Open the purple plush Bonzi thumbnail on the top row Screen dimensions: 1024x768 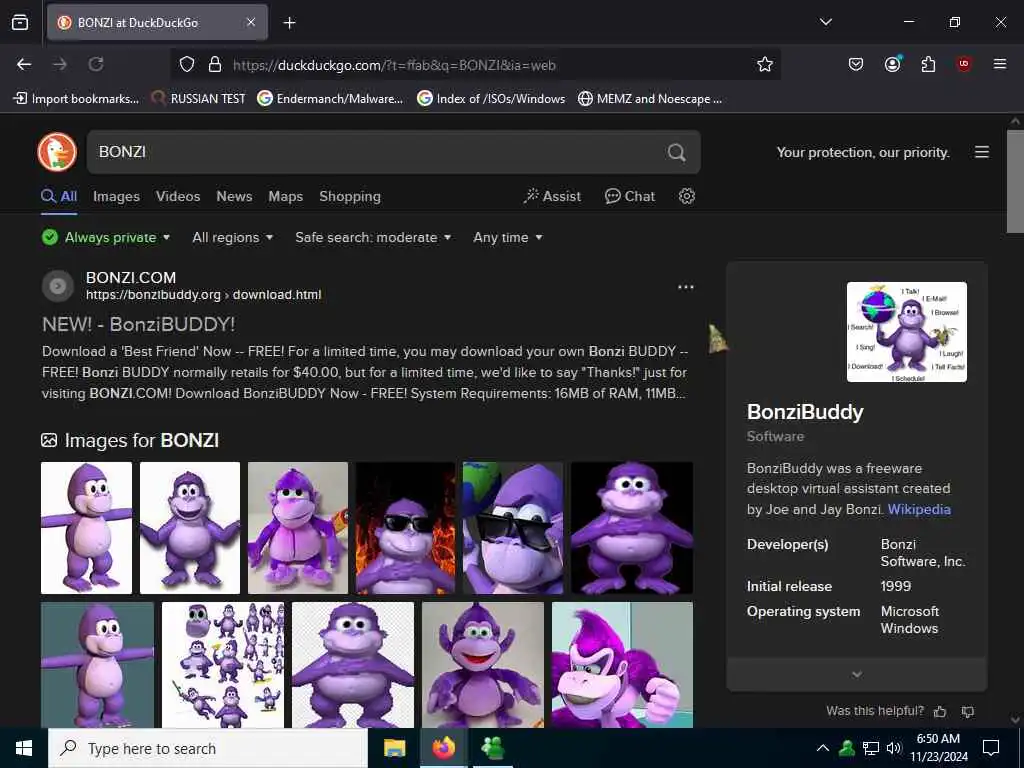click(298, 528)
